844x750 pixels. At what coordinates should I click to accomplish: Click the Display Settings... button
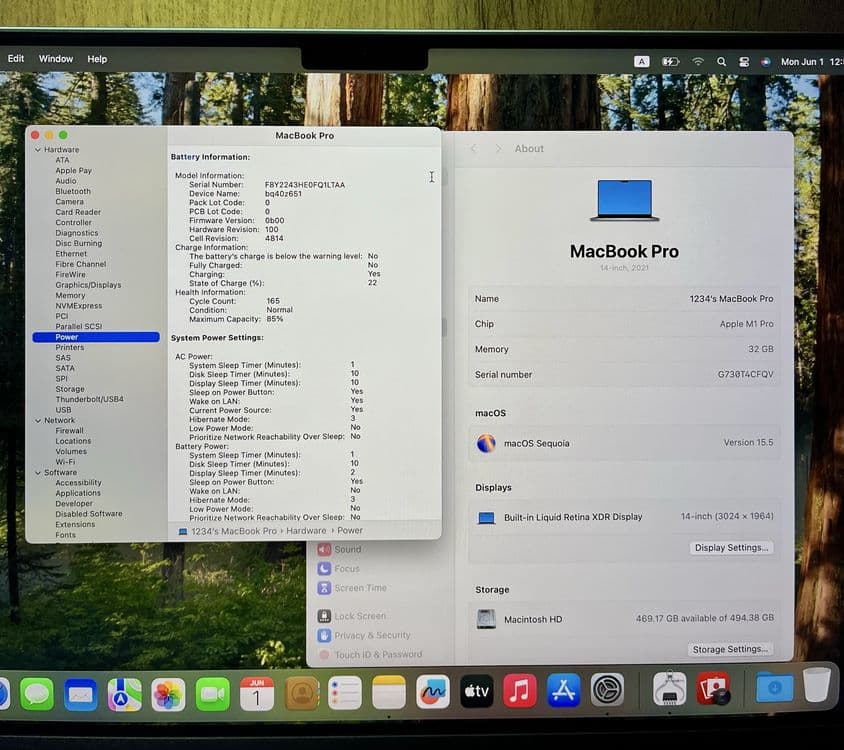pos(731,548)
